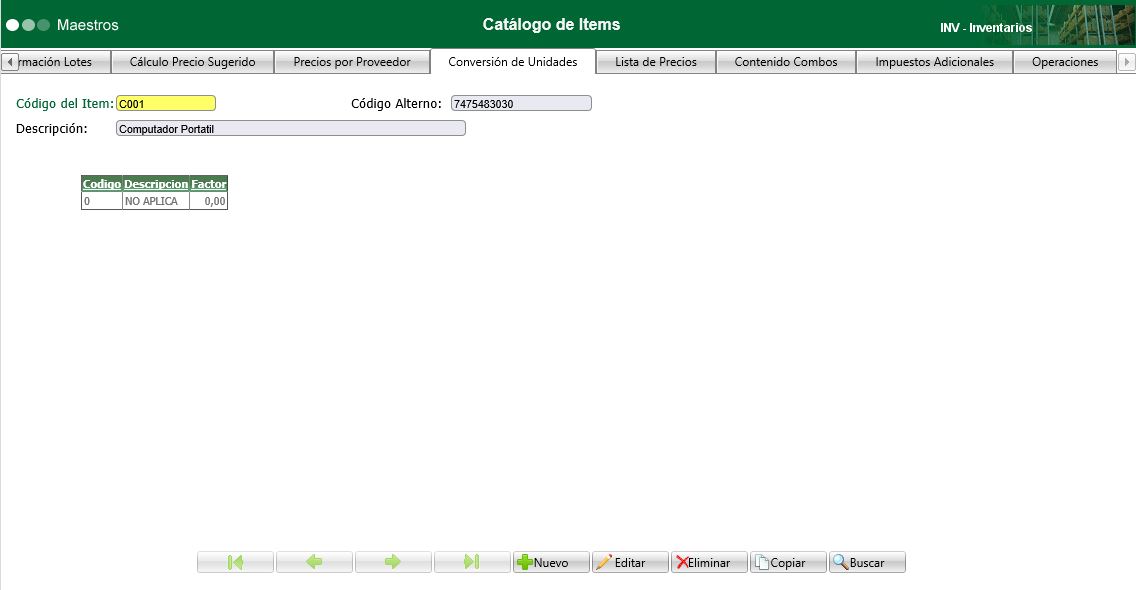Jump to the last record
Image resolution: width=1136 pixels, height=590 pixels.
coord(472,562)
